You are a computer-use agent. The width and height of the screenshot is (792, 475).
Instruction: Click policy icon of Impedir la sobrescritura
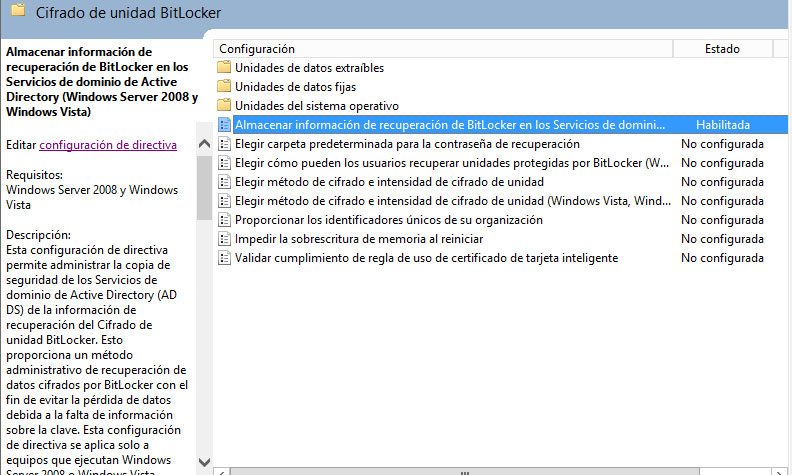tap(224, 239)
